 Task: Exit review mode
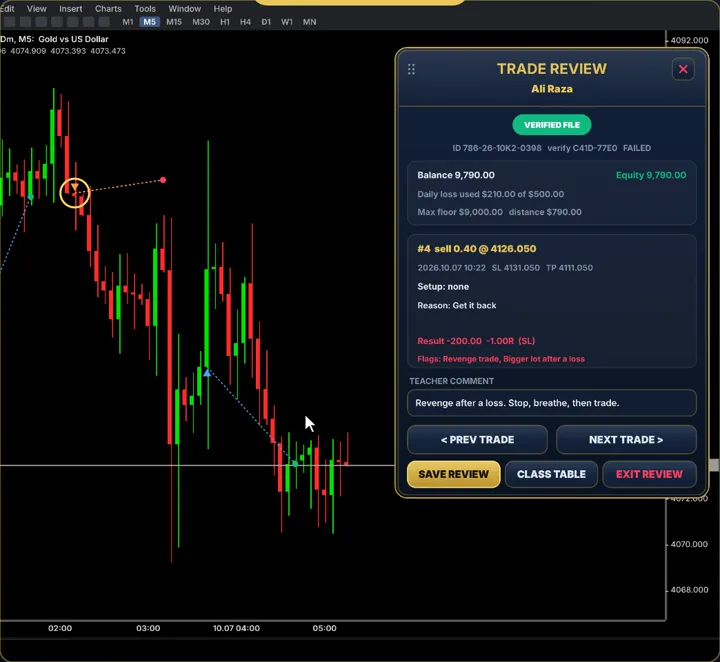[x=649, y=474]
